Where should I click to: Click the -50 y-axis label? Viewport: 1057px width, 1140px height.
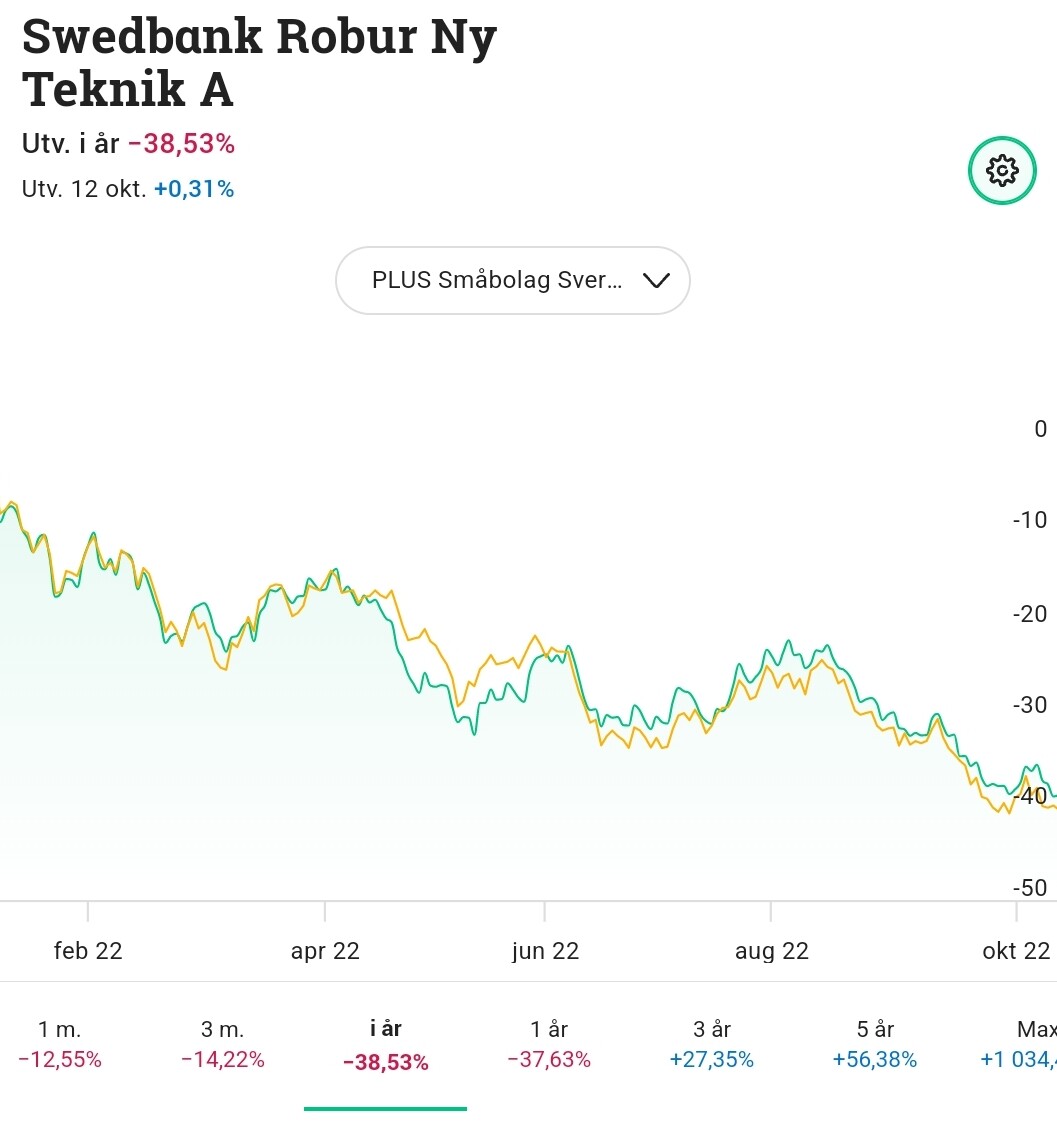tap(1030, 888)
